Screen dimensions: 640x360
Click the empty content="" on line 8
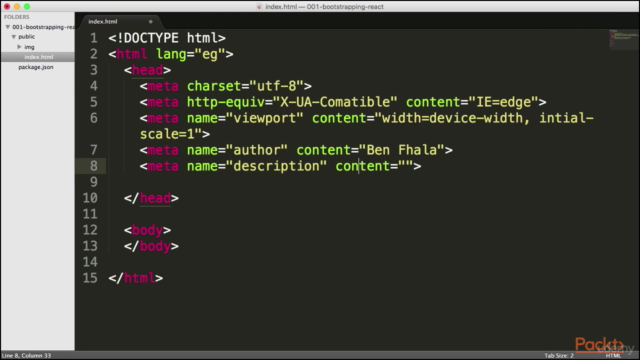(374, 166)
